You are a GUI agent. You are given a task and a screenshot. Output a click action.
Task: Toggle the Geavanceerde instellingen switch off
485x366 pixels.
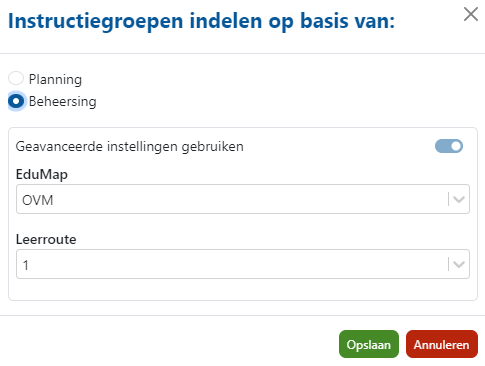point(449,146)
